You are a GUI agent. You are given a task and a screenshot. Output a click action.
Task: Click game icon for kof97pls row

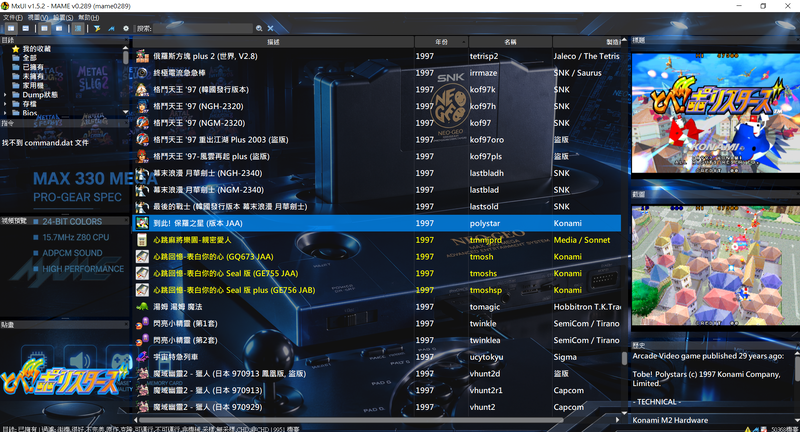[142, 157]
